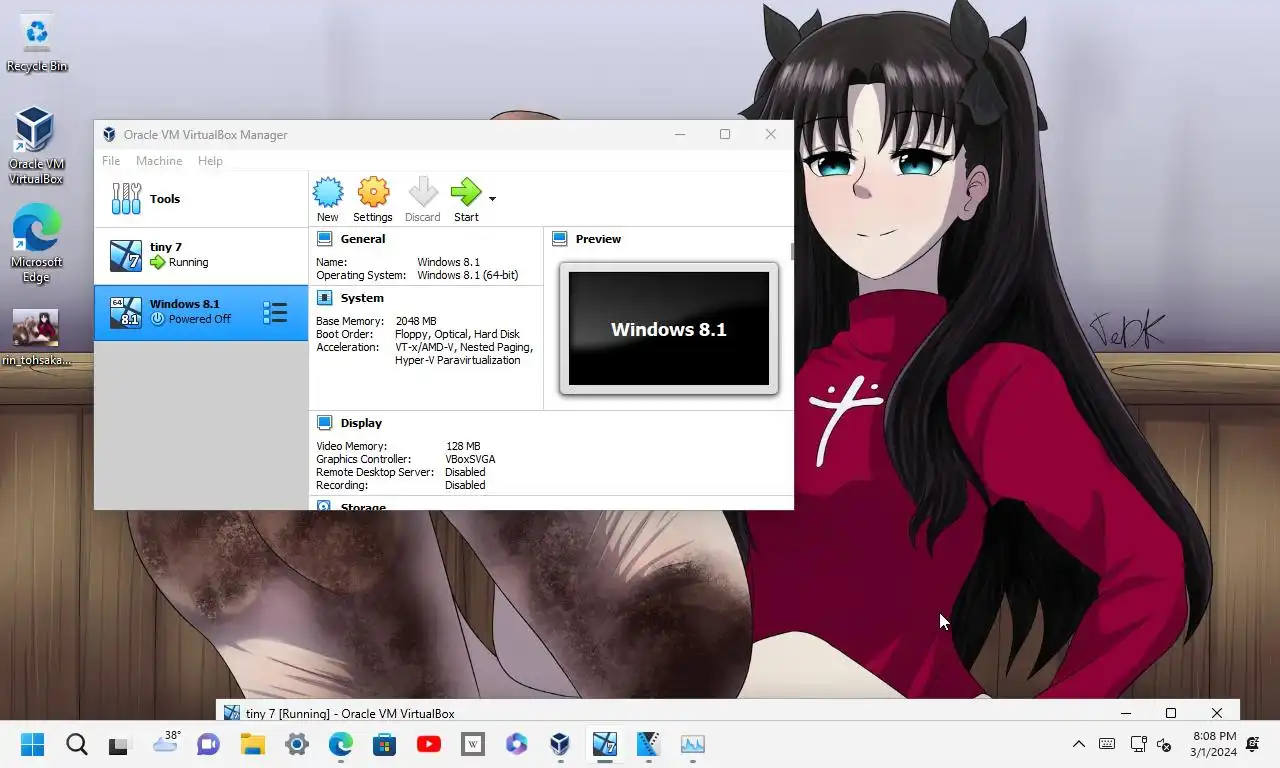Open File Explorer from the taskbar

coord(252,744)
